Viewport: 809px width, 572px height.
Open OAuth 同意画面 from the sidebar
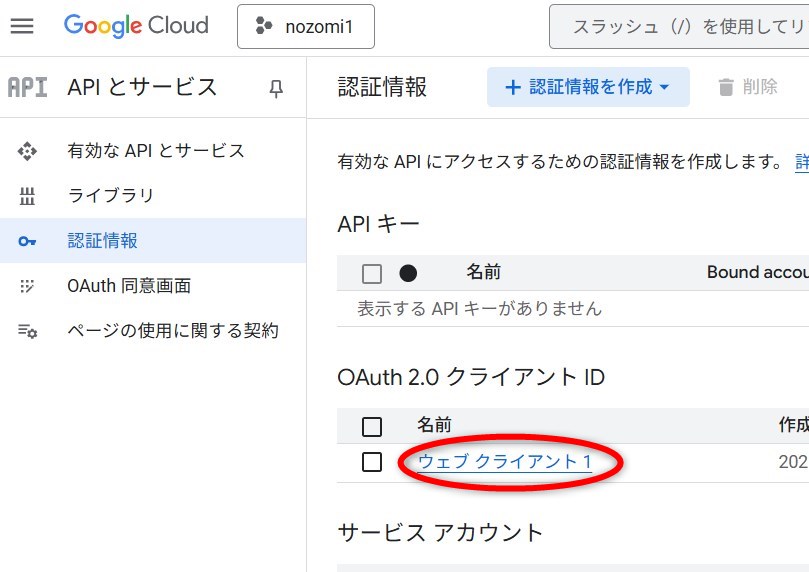pyautogui.click(x=129, y=286)
